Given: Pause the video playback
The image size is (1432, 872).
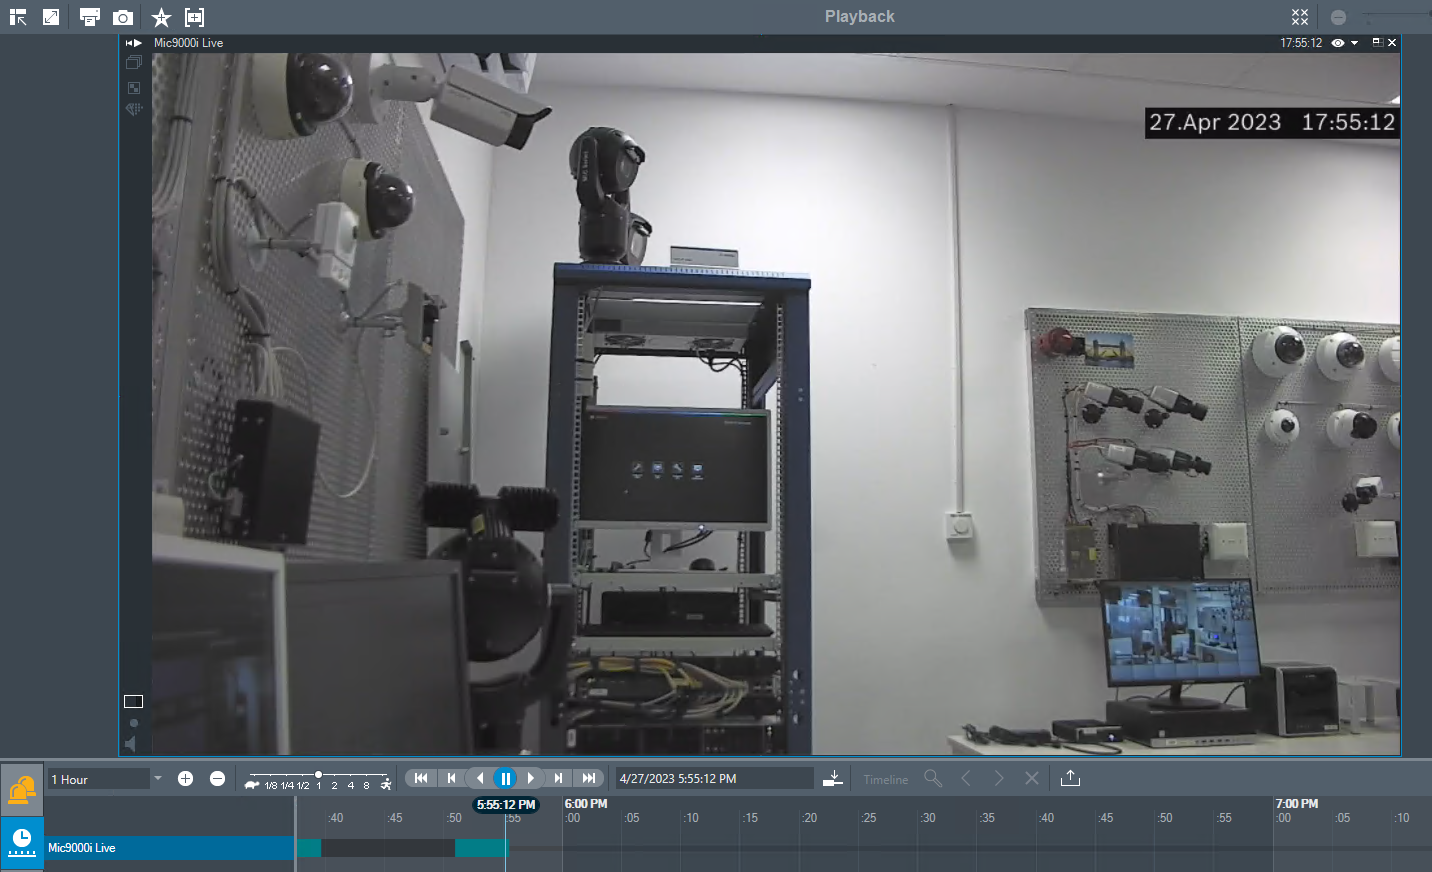Looking at the screenshot, I should (x=505, y=778).
